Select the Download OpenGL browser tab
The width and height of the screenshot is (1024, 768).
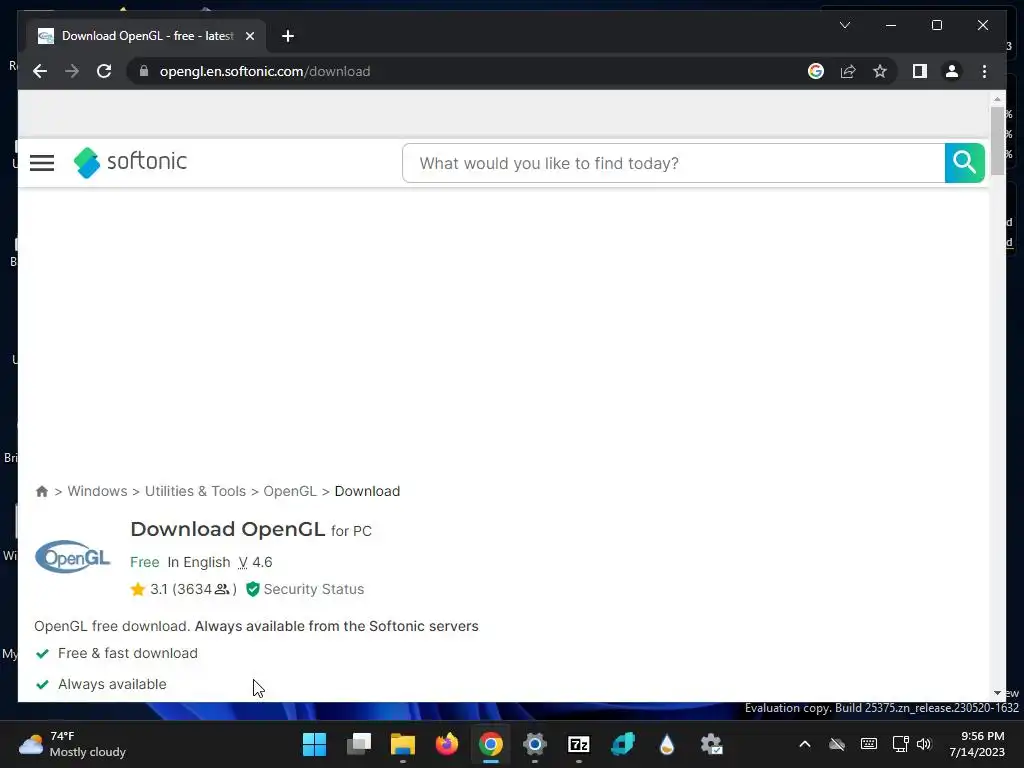(x=147, y=36)
